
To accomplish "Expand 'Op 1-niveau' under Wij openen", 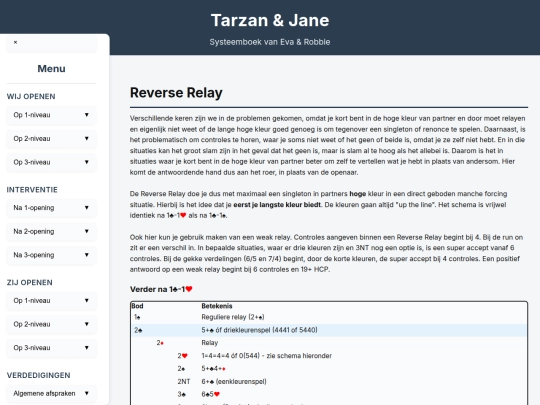I will [51, 115].
